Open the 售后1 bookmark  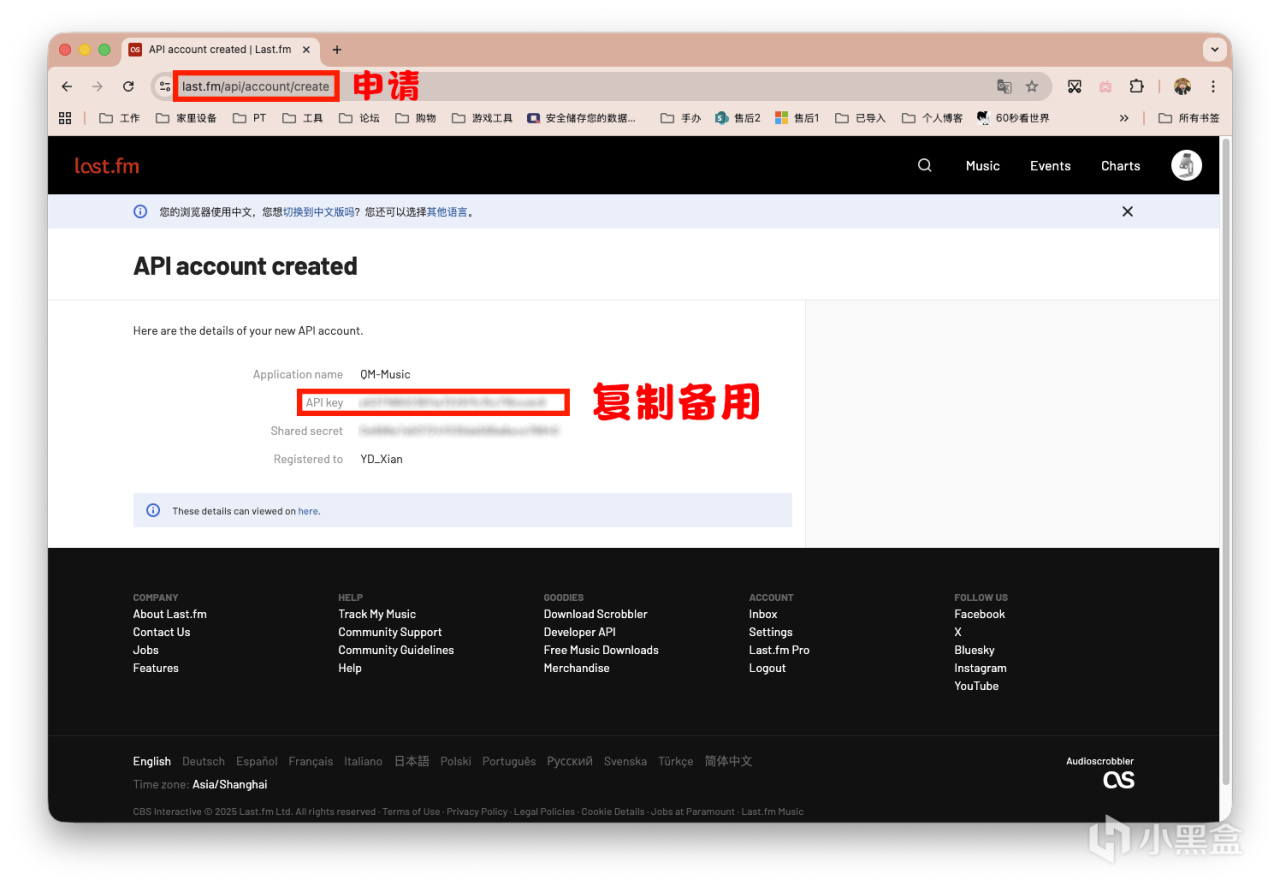797,118
